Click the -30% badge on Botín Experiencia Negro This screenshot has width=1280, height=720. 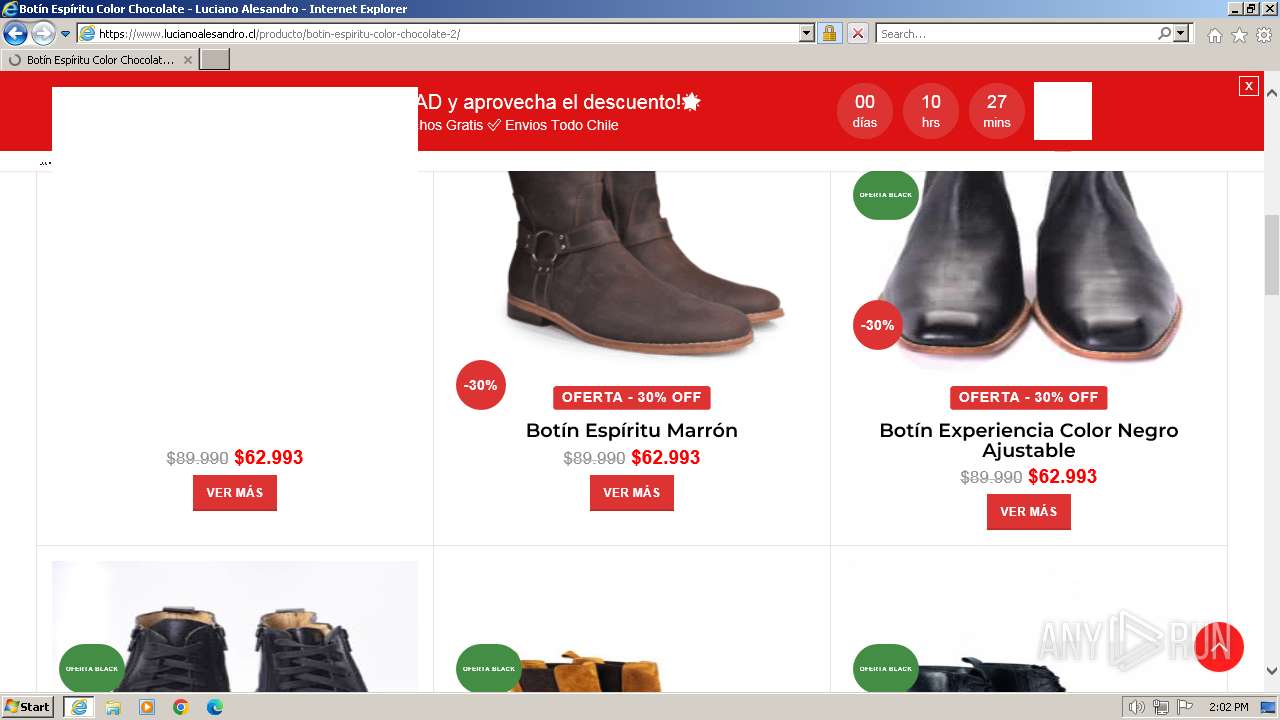pyautogui.click(x=878, y=325)
